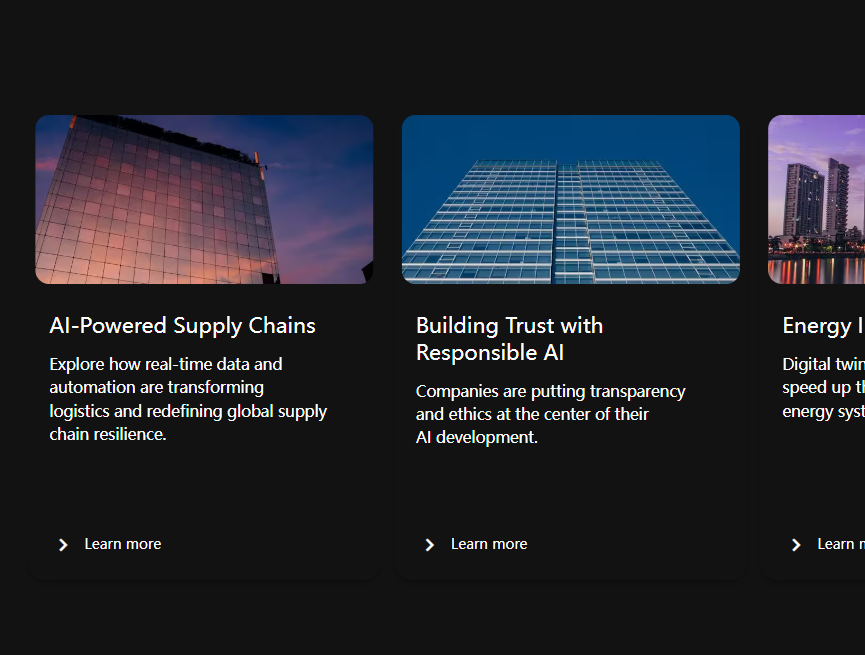Viewport: 865px width, 655px height.
Task: Click description starting 'Explore how real-time data'
Action: click(188, 399)
